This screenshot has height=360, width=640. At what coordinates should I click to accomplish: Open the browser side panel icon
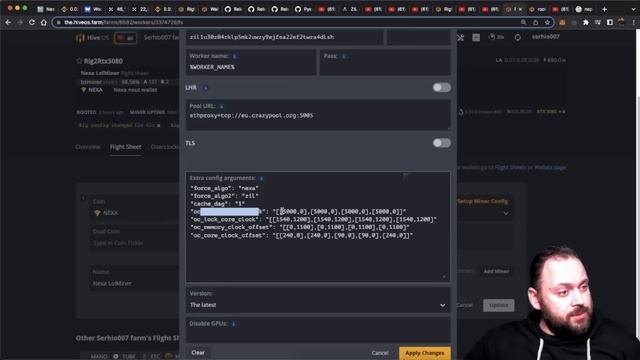coord(609,22)
